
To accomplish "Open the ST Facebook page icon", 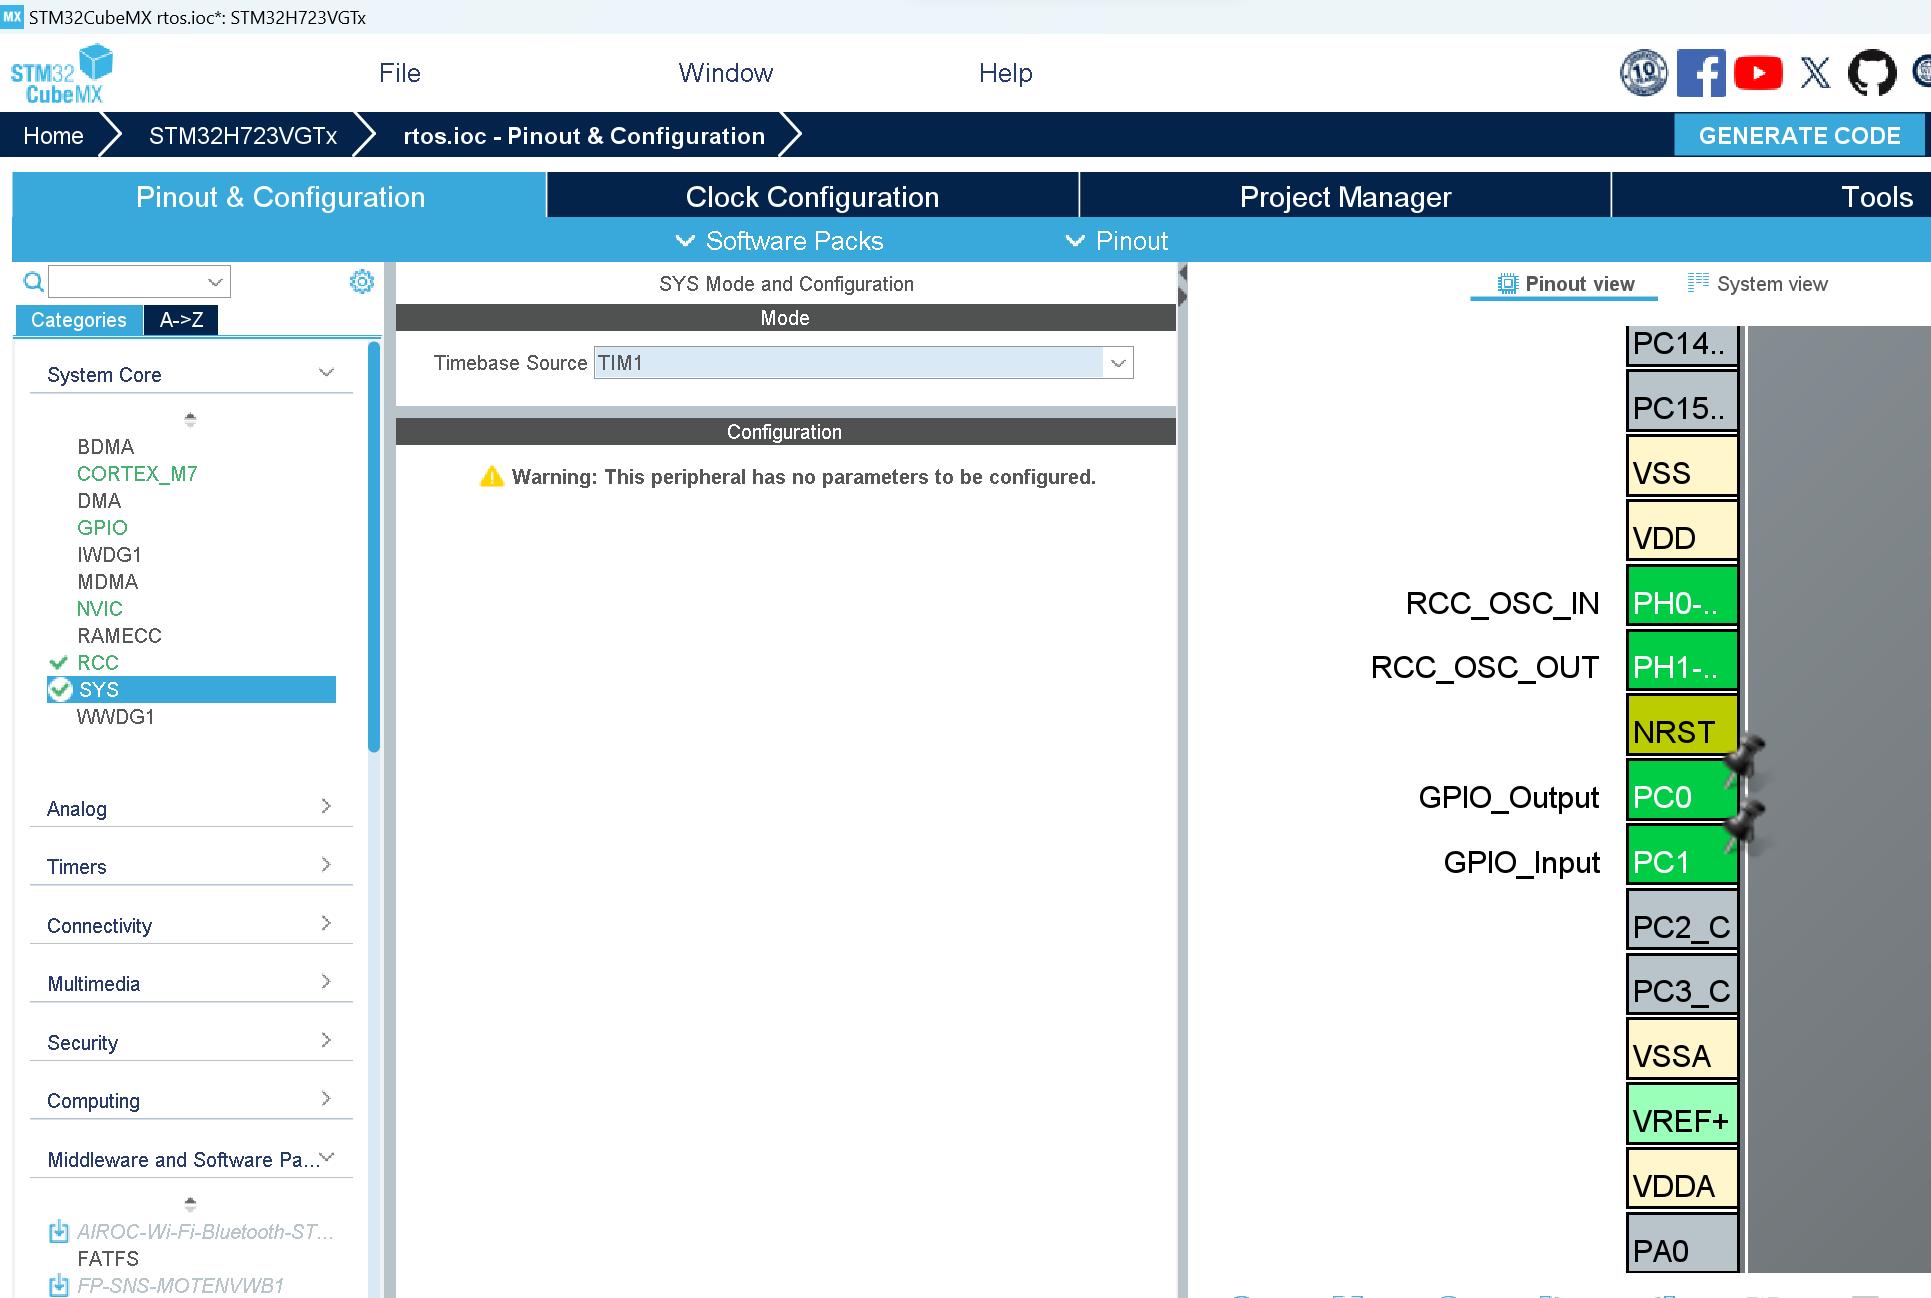I will point(1700,73).
